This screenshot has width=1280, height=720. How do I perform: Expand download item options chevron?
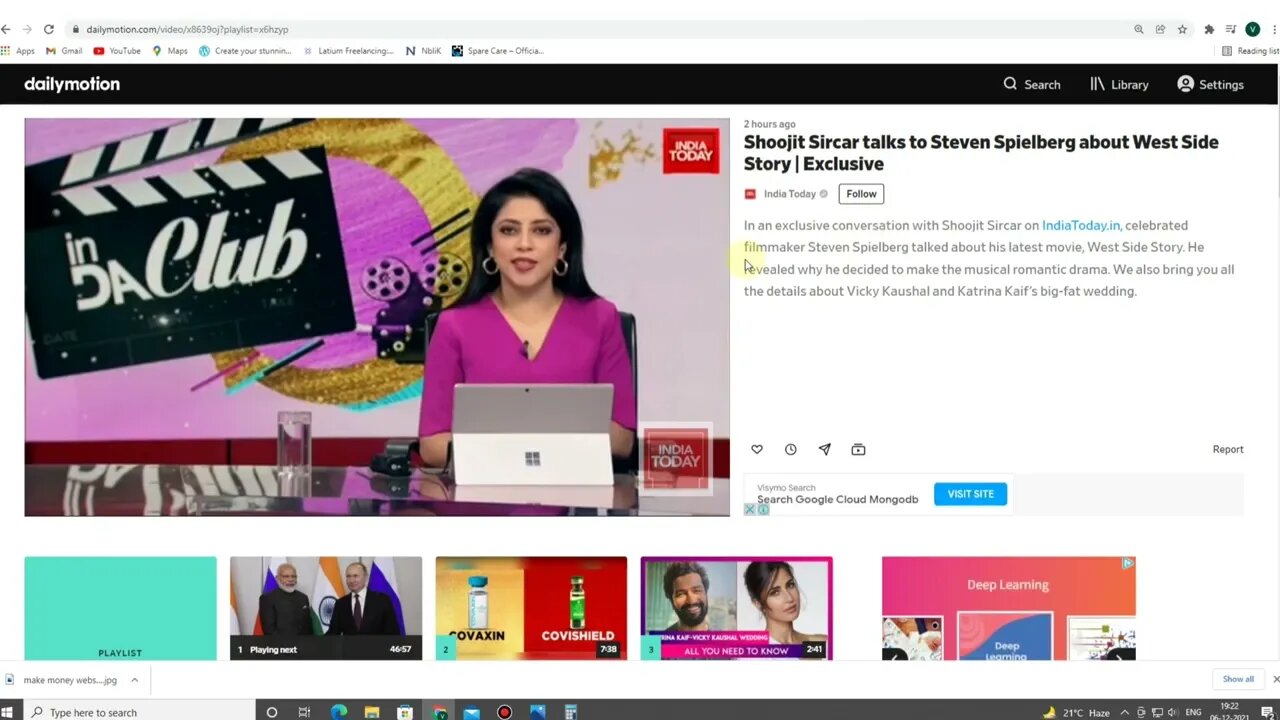tap(135, 680)
